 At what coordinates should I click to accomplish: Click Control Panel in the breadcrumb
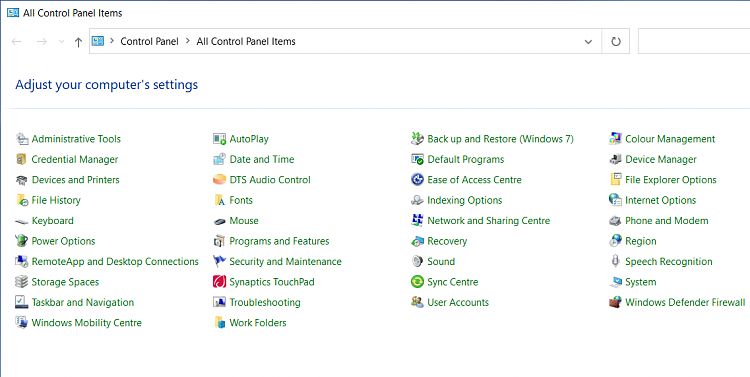point(149,42)
